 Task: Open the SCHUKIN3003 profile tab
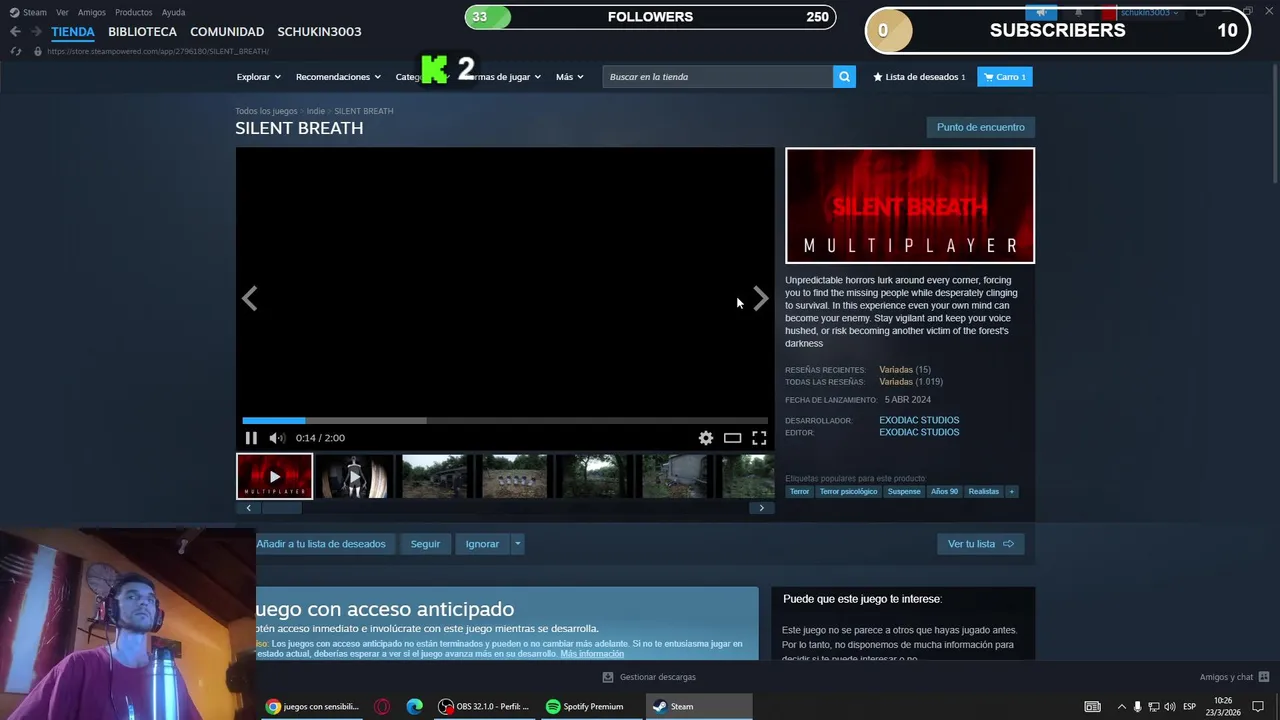tap(319, 31)
